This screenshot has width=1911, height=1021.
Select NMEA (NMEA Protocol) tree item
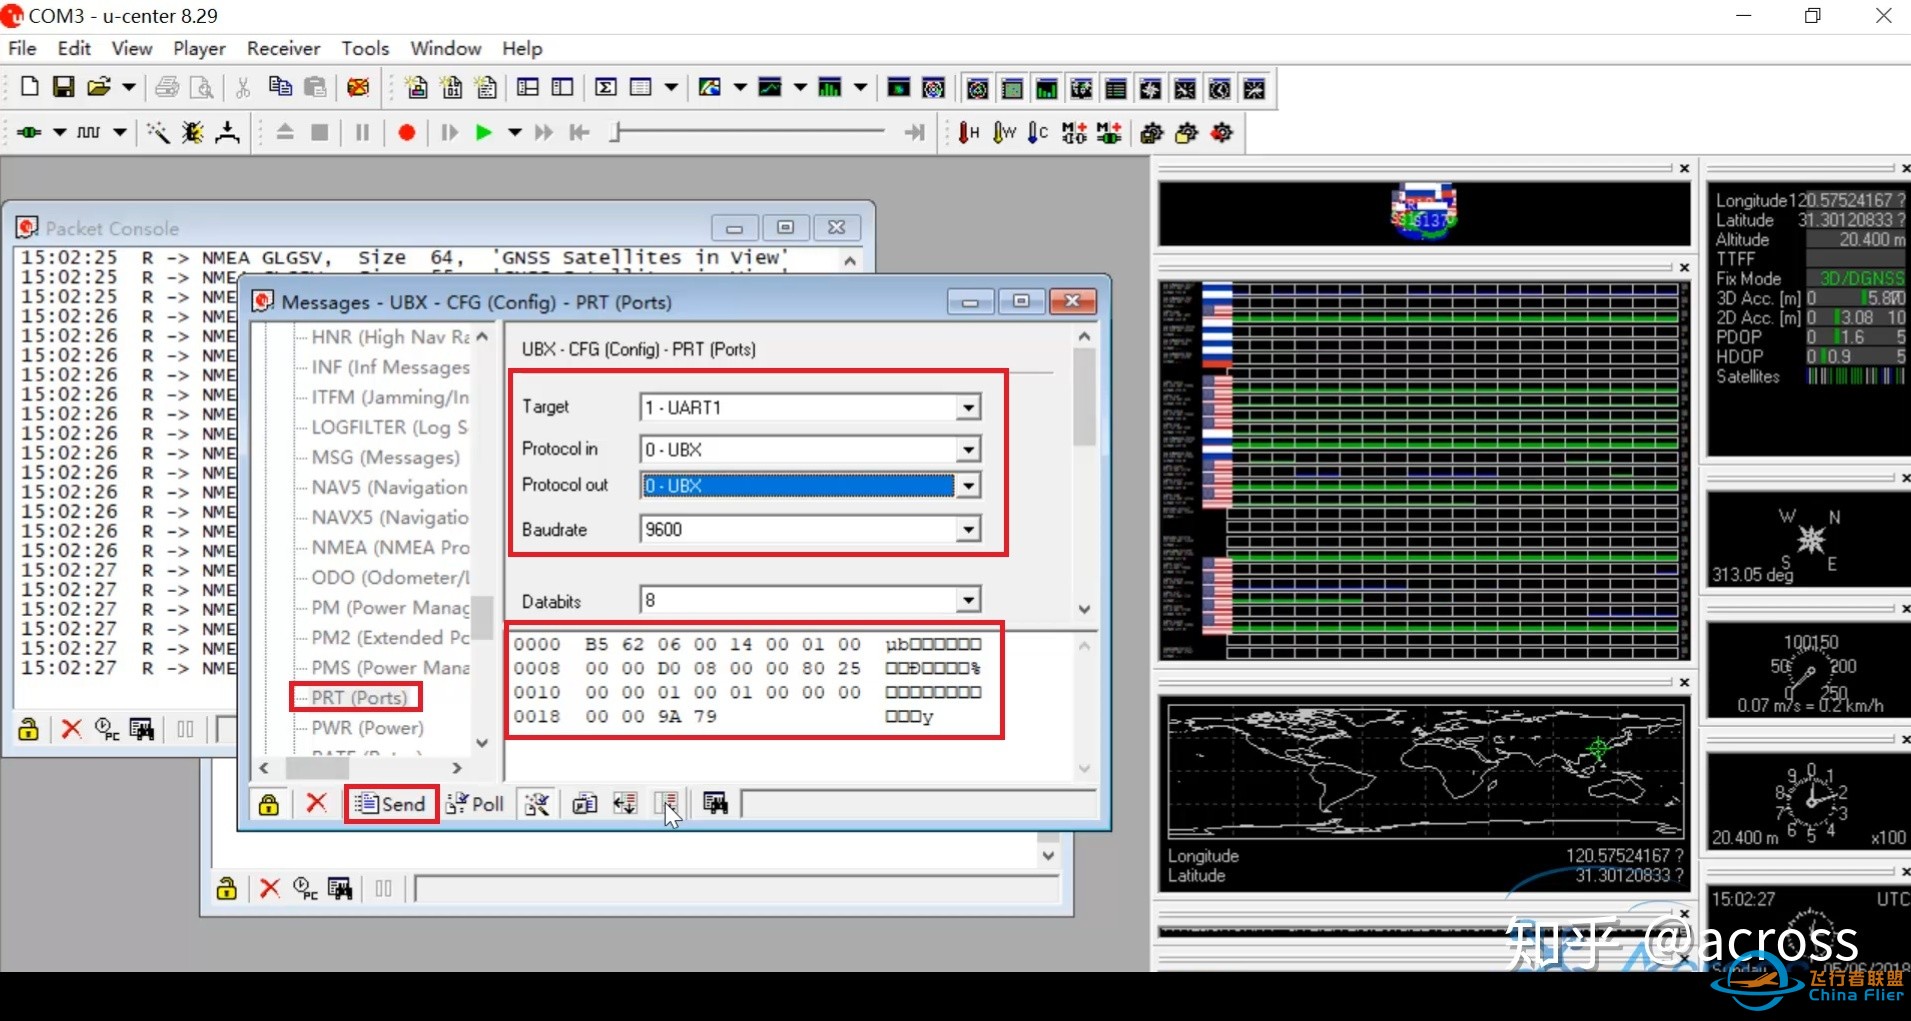[x=390, y=547]
